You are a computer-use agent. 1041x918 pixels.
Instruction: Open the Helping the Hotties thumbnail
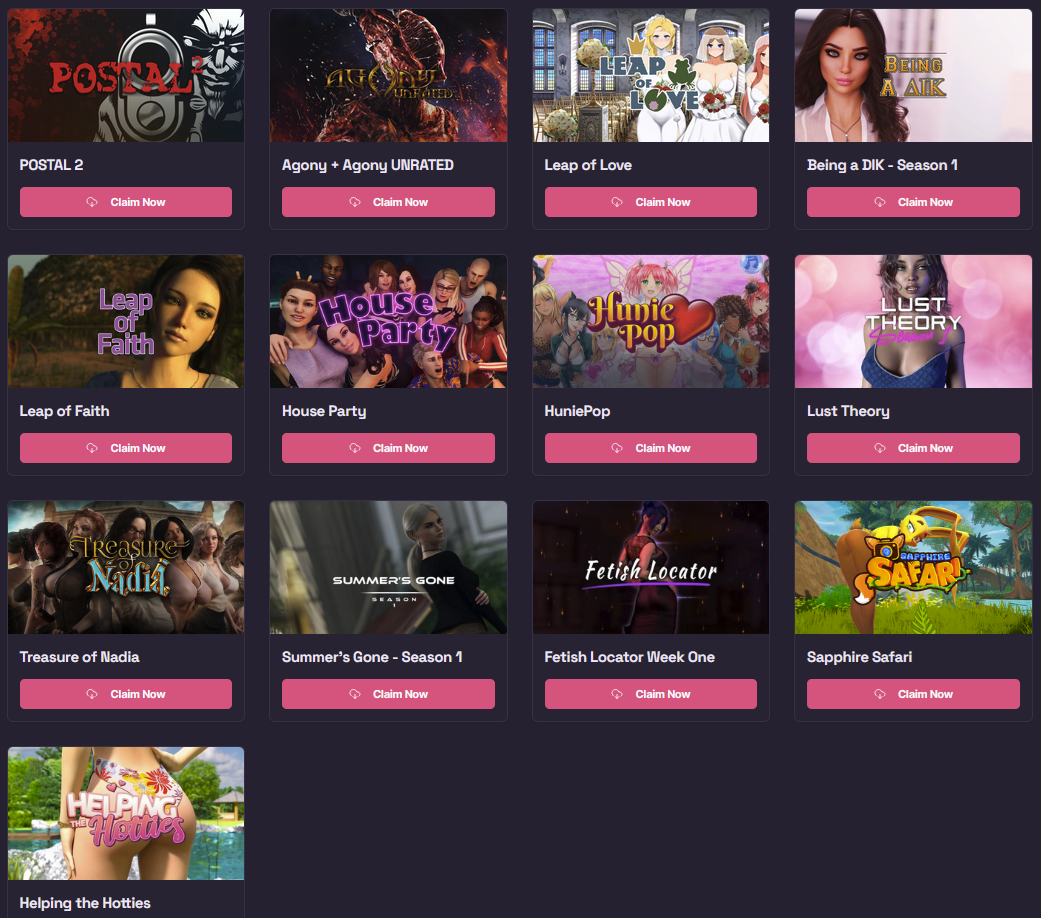[x=125, y=814]
